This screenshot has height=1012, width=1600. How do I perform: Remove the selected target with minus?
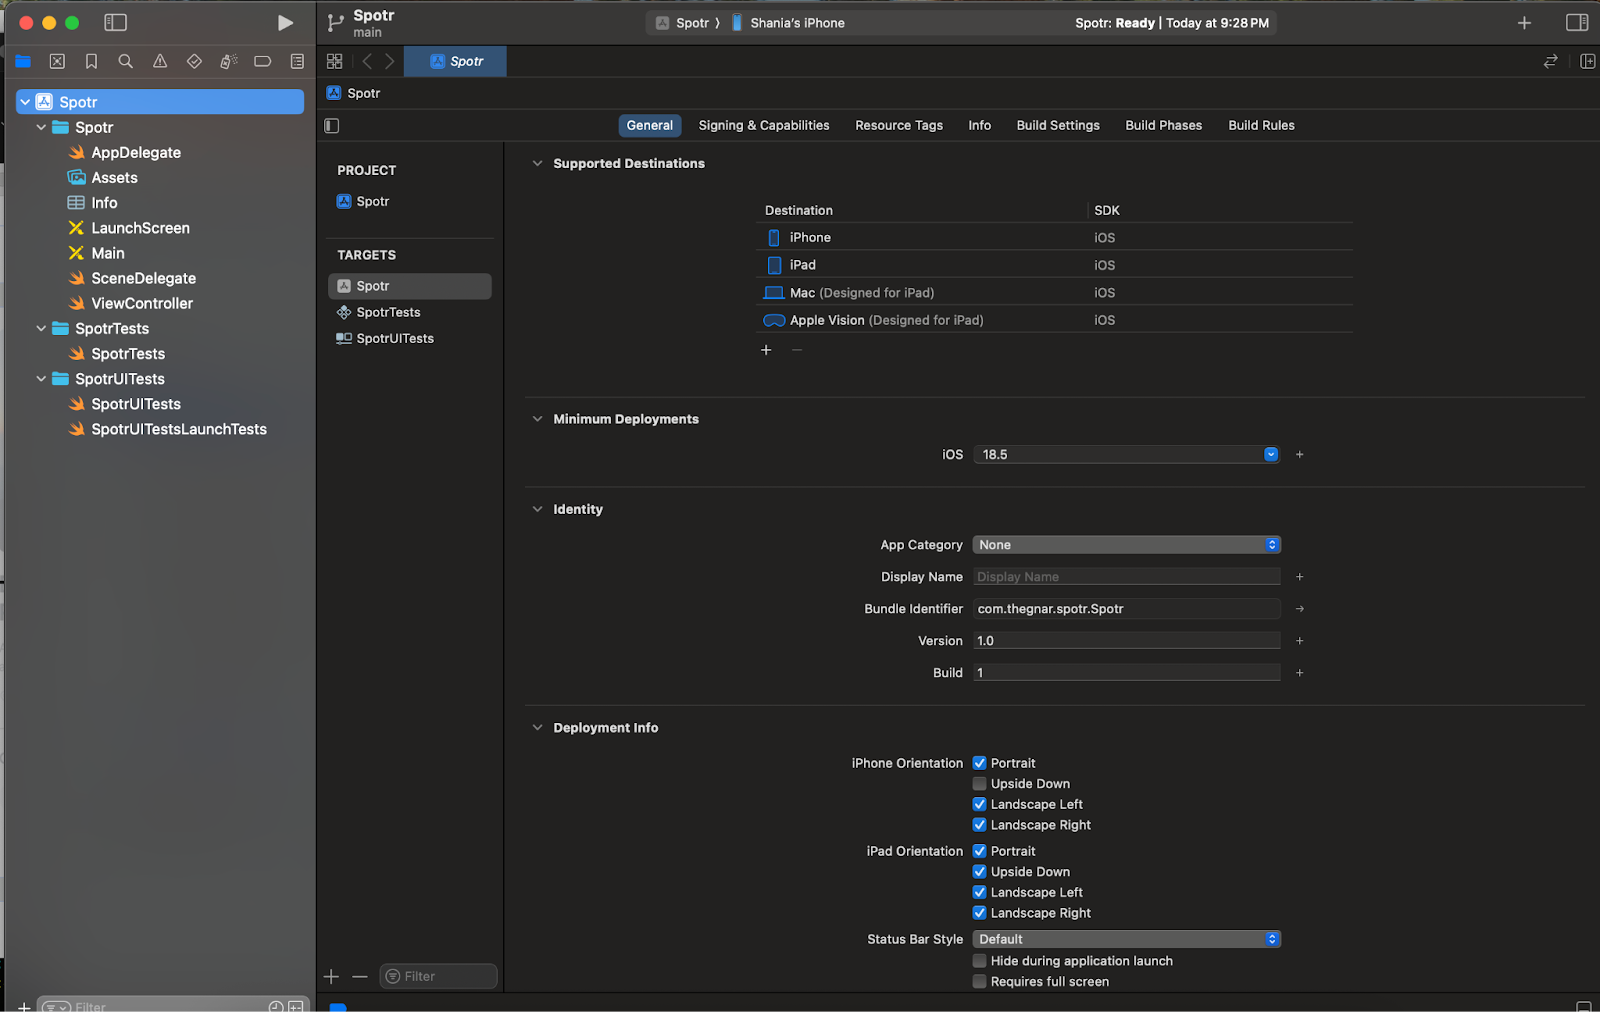point(360,976)
